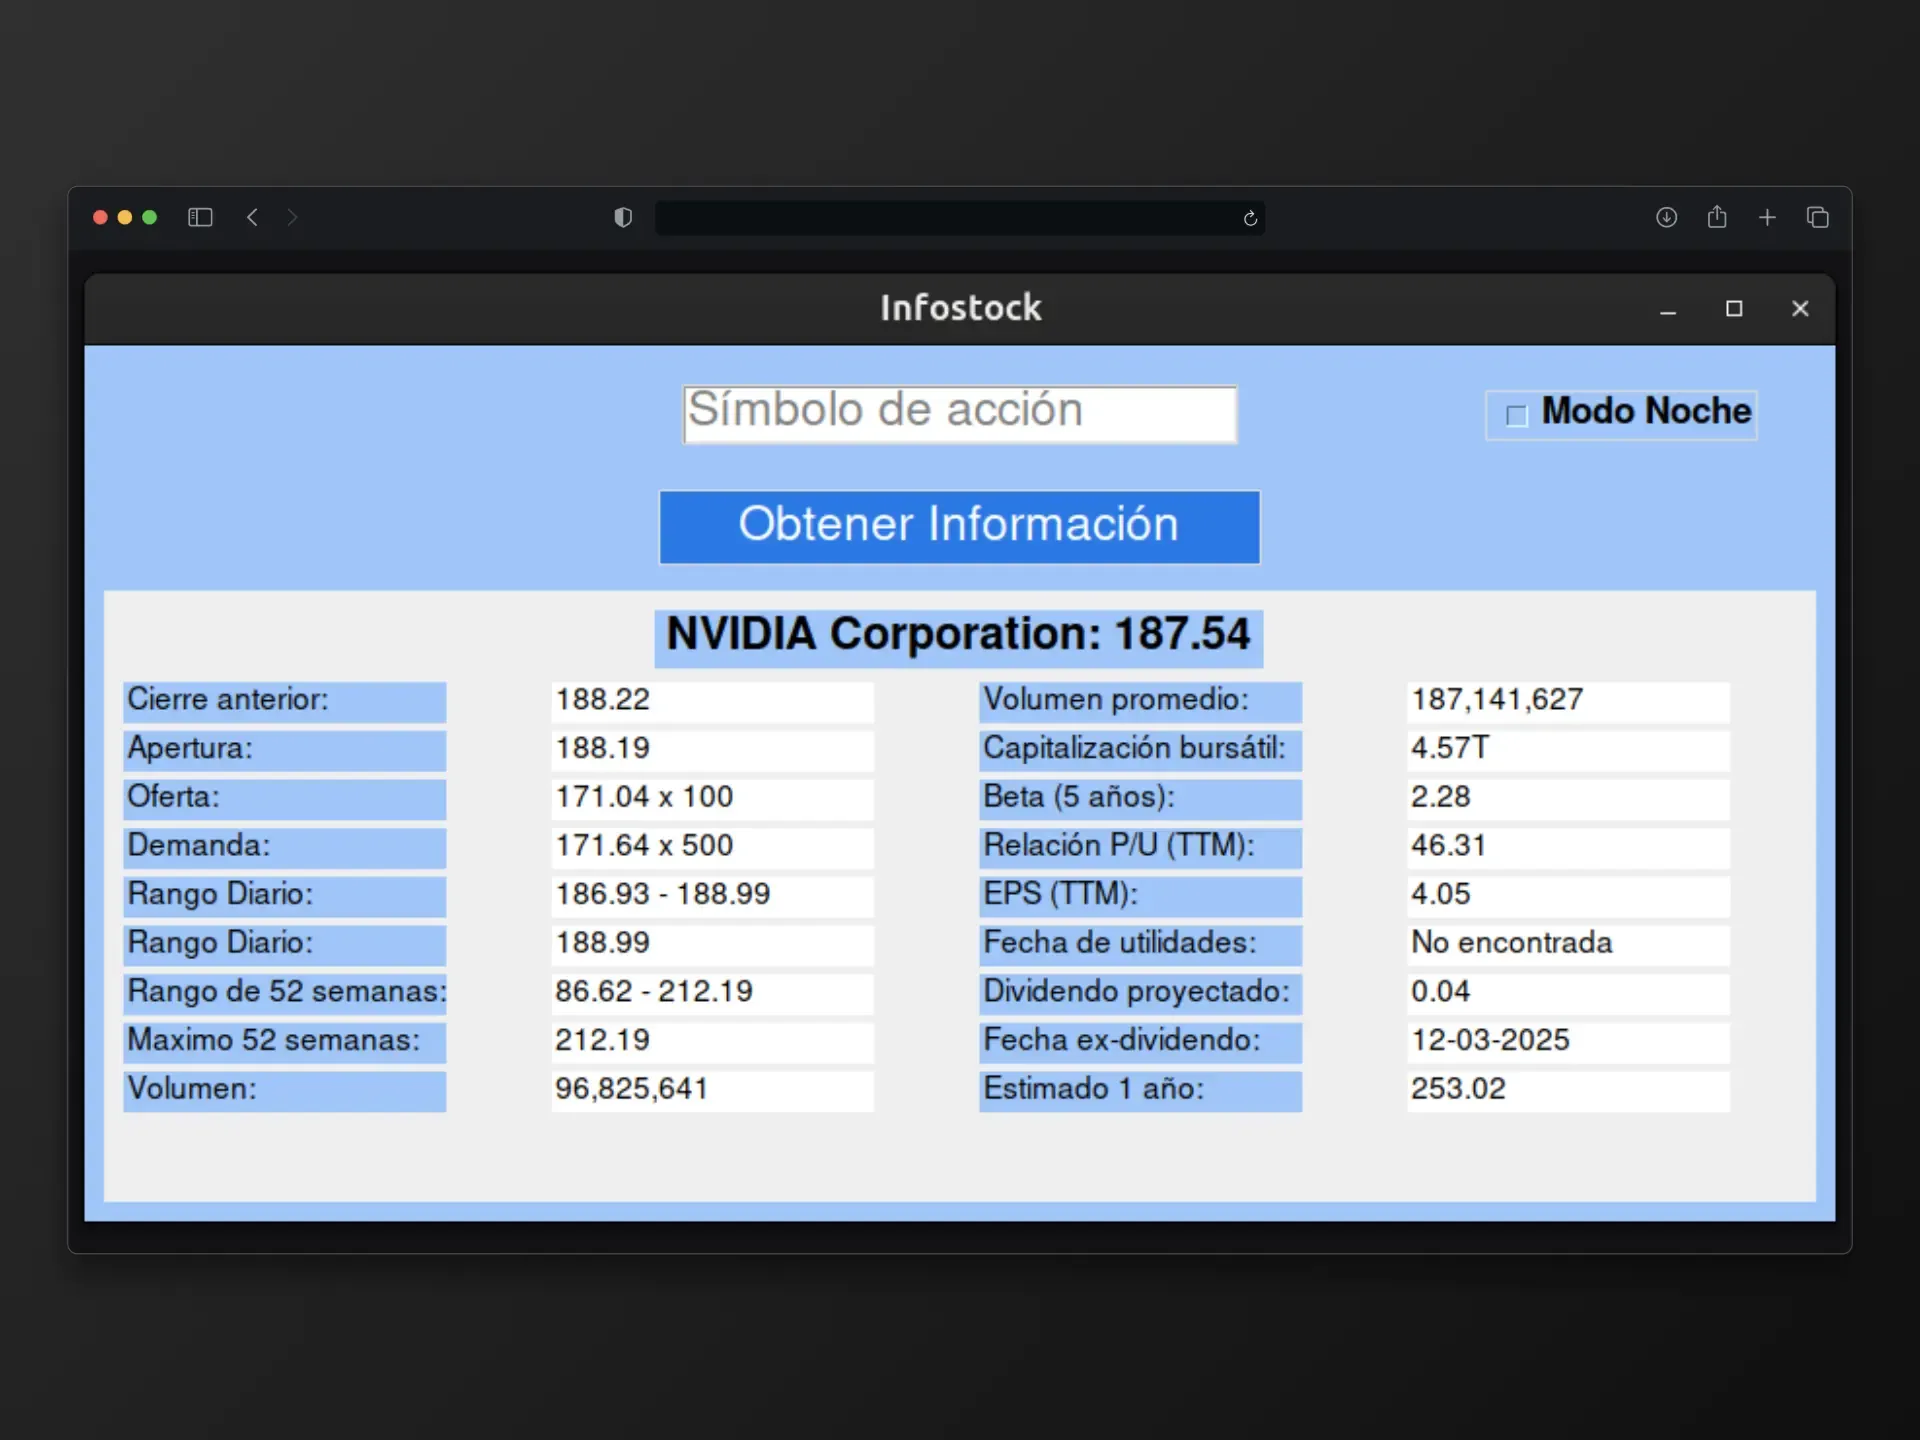Image resolution: width=1920 pixels, height=1440 pixels.
Task: Click the EPS (TTM) label
Action: (1140, 896)
